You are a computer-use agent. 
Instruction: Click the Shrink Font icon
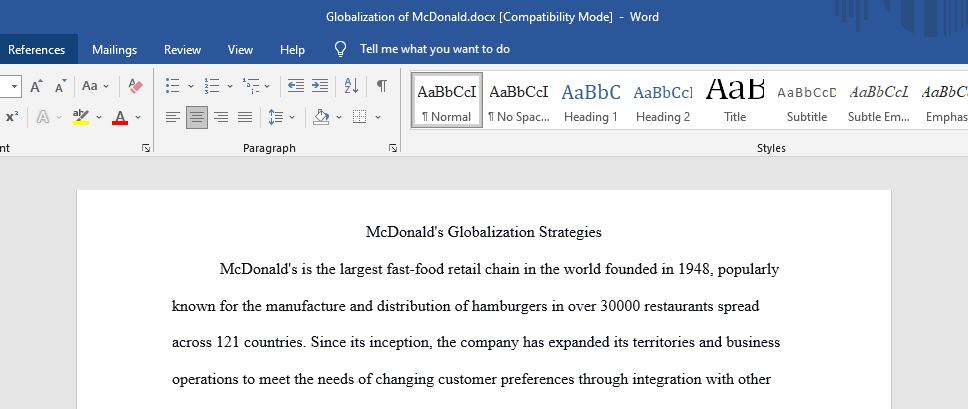click(x=60, y=86)
